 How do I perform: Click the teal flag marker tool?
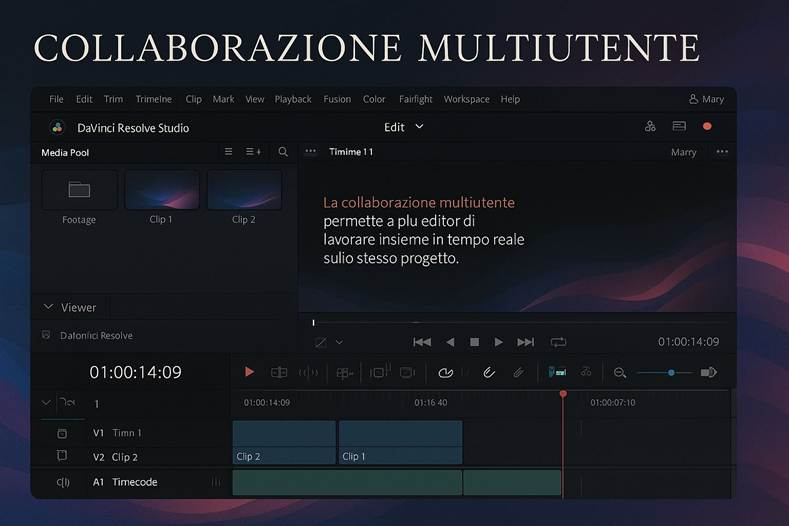tap(557, 372)
